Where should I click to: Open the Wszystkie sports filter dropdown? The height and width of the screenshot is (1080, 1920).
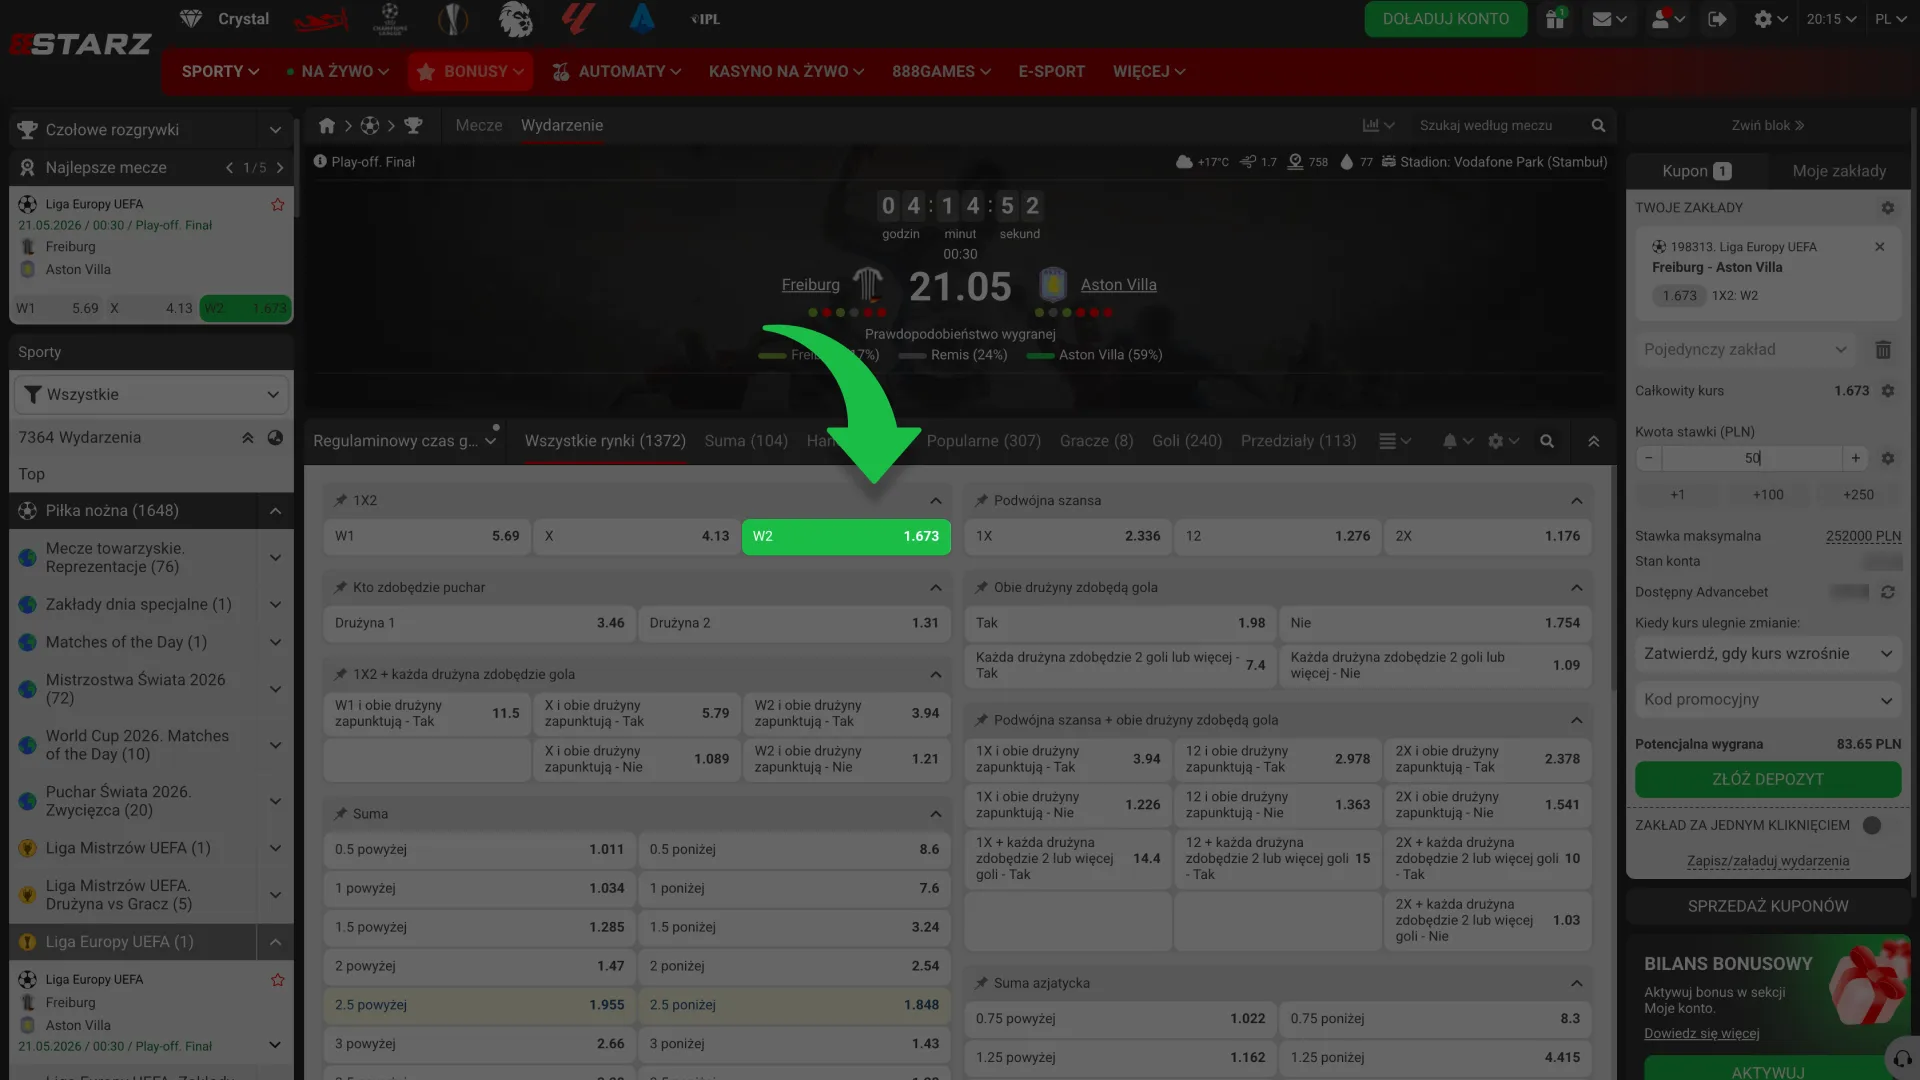click(151, 395)
